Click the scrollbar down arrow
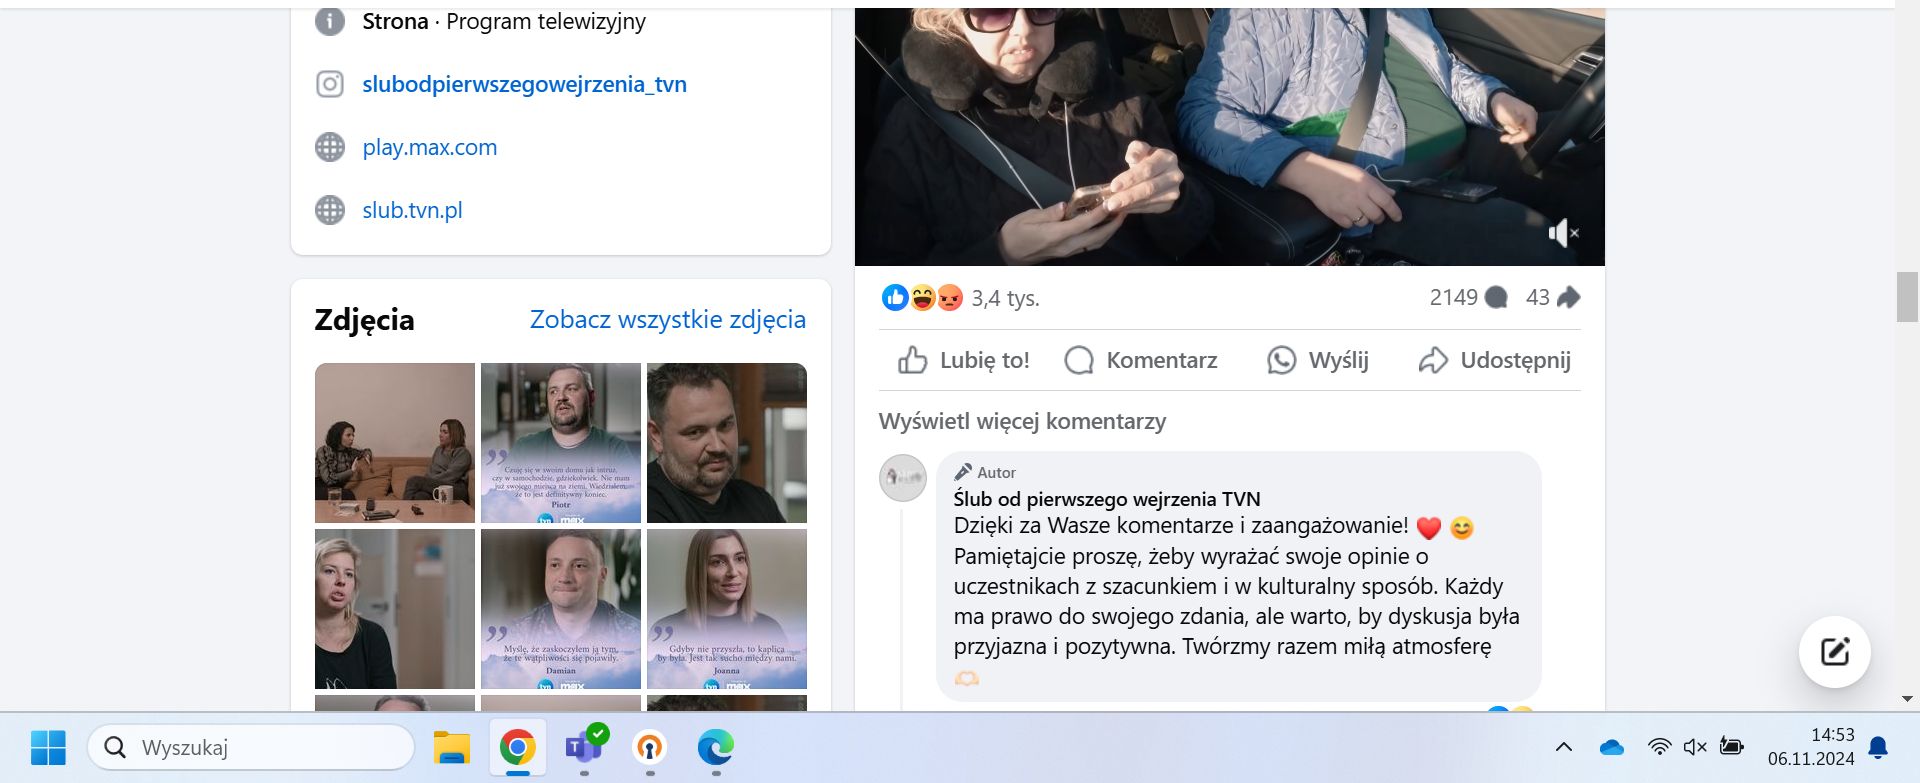1920x783 pixels. 1907,699
